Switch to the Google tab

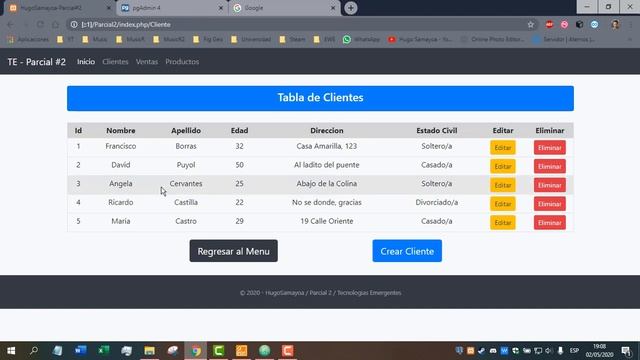point(284,8)
